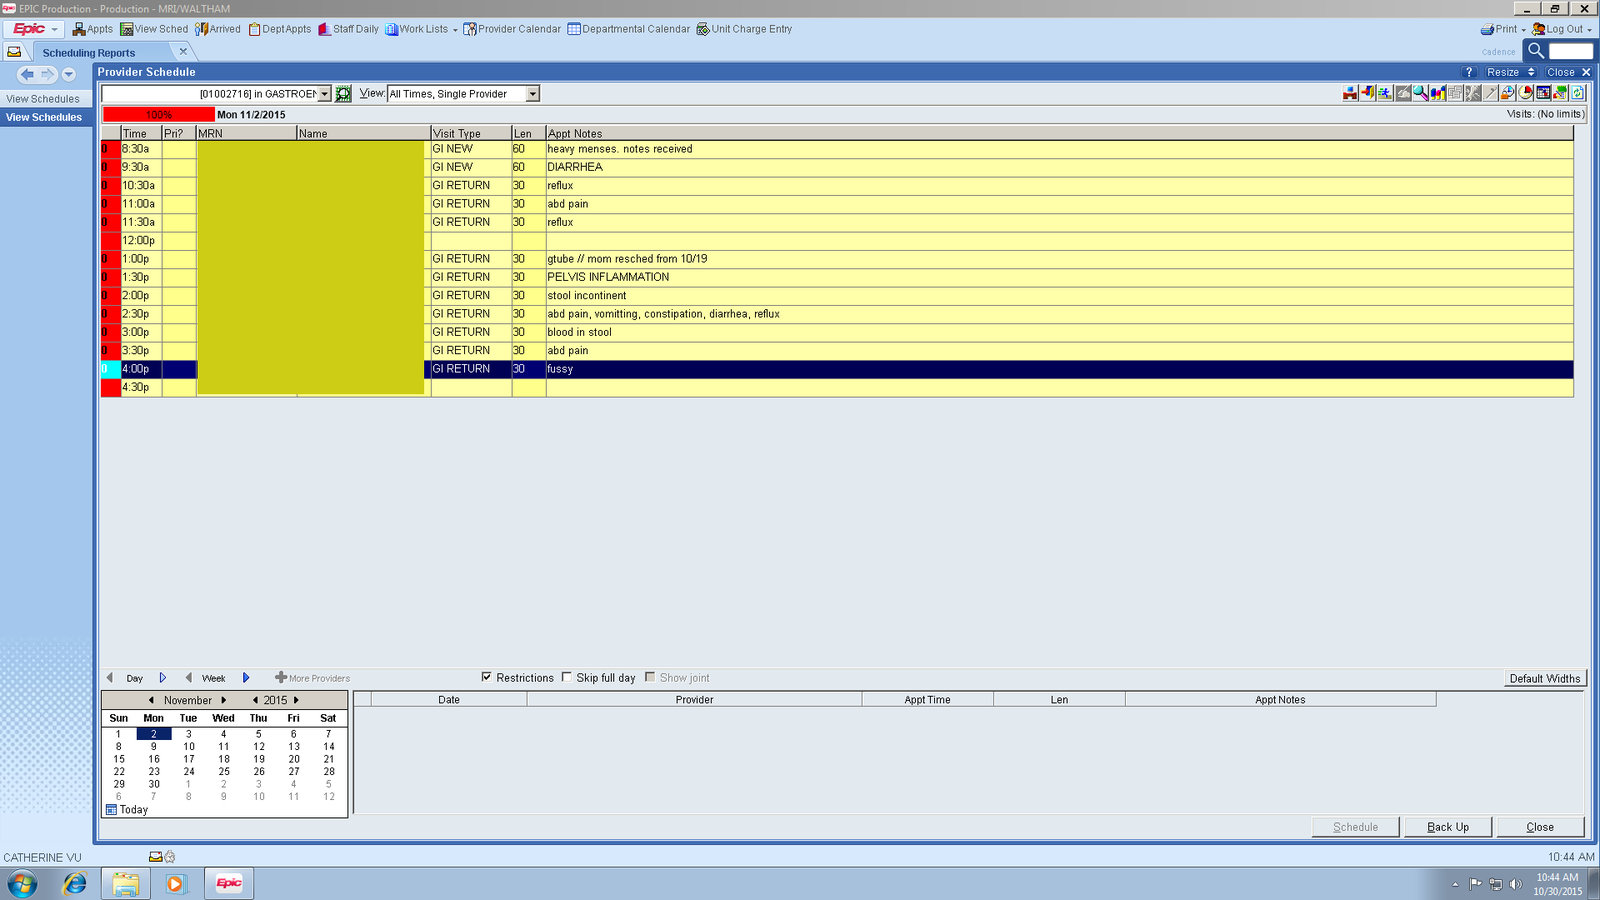Click the Windows Start button
This screenshot has height=900, width=1600.
[x=22, y=884]
